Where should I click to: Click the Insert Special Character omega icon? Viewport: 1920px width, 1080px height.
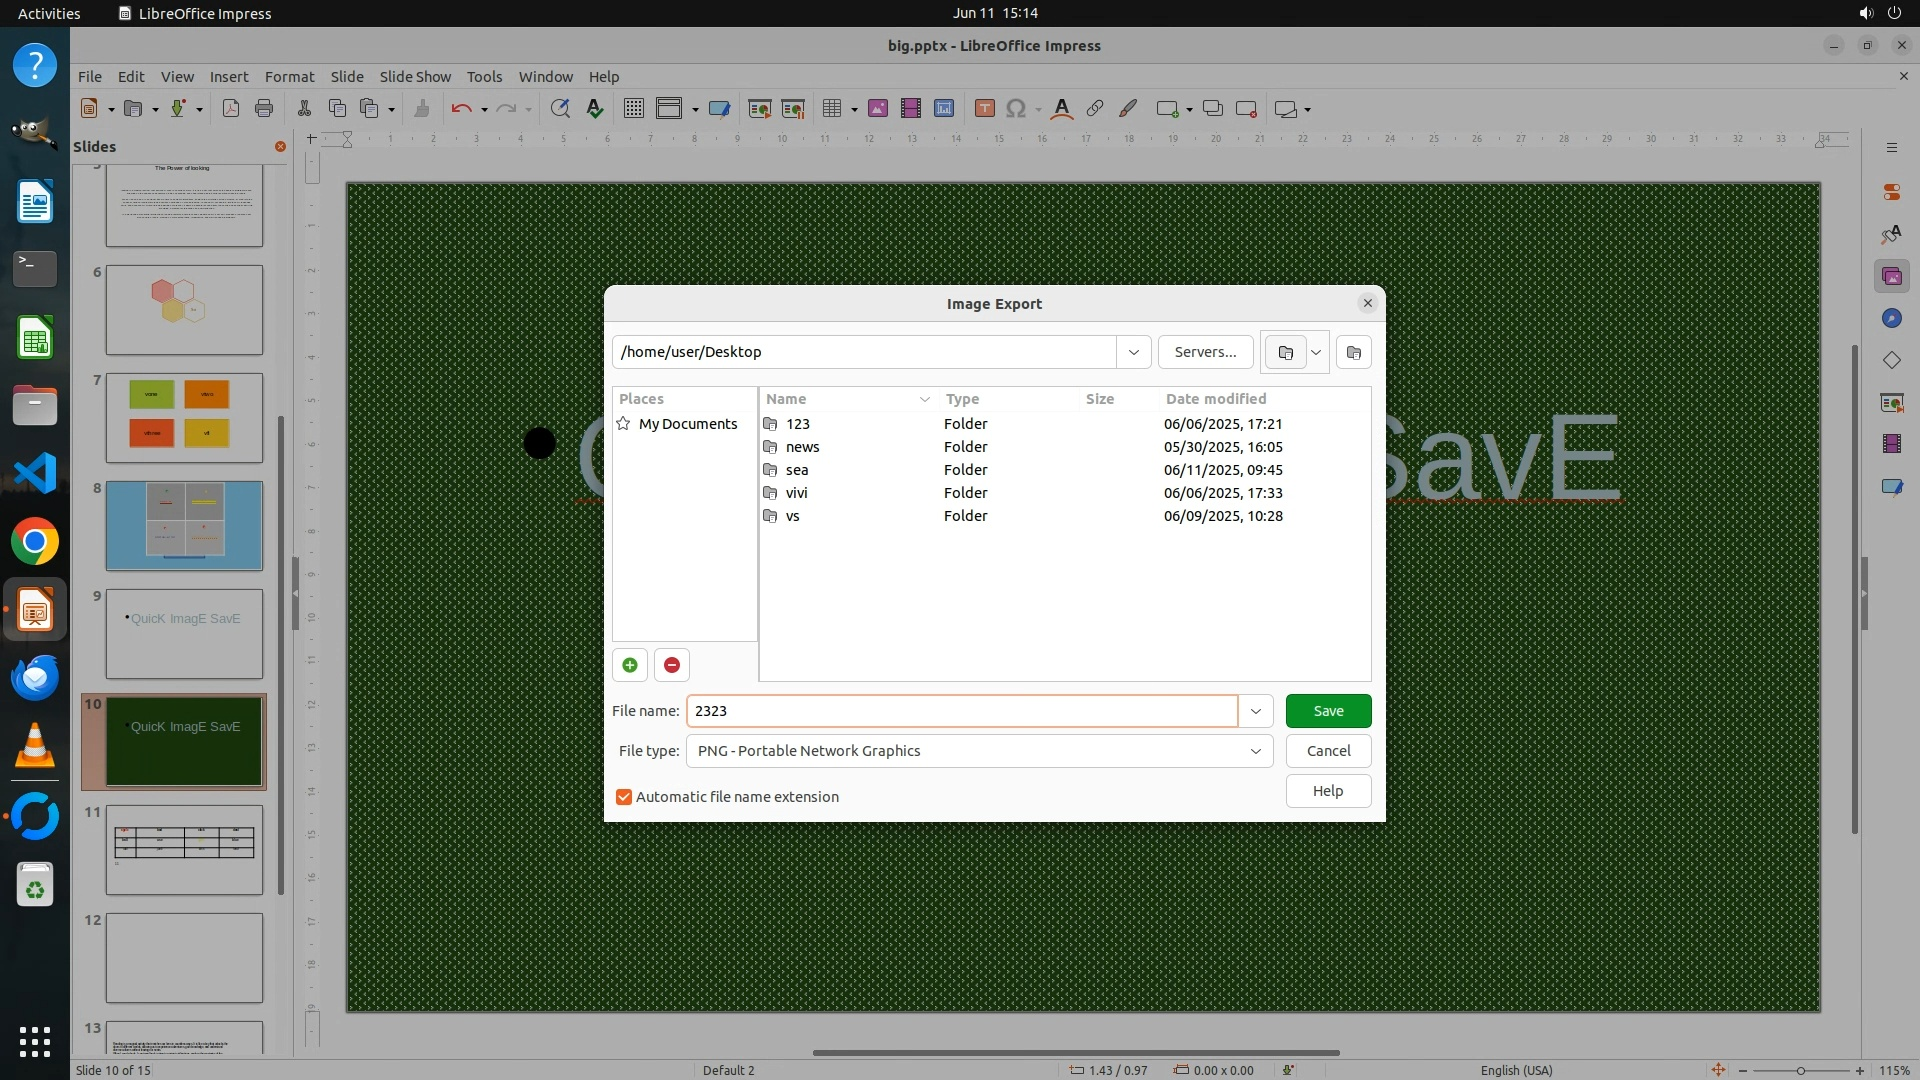tap(1016, 109)
